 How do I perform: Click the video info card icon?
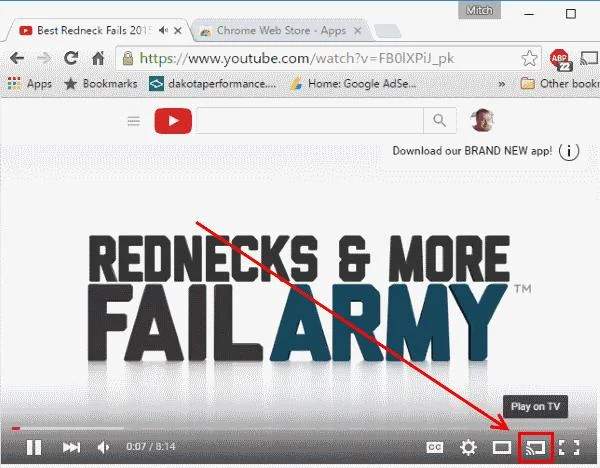(x=569, y=152)
